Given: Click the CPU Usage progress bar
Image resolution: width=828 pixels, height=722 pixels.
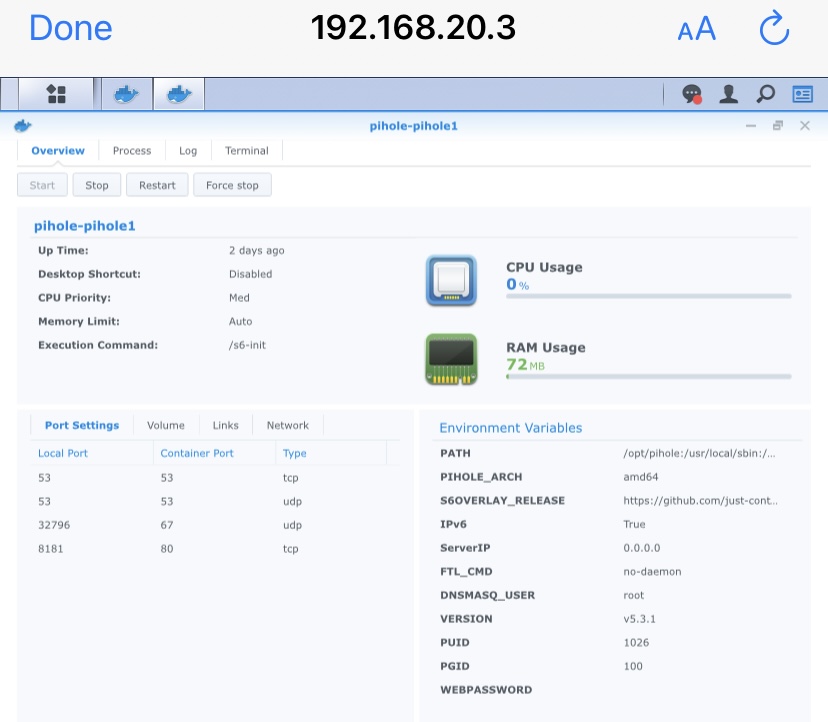Looking at the screenshot, I should (x=648, y=296).
